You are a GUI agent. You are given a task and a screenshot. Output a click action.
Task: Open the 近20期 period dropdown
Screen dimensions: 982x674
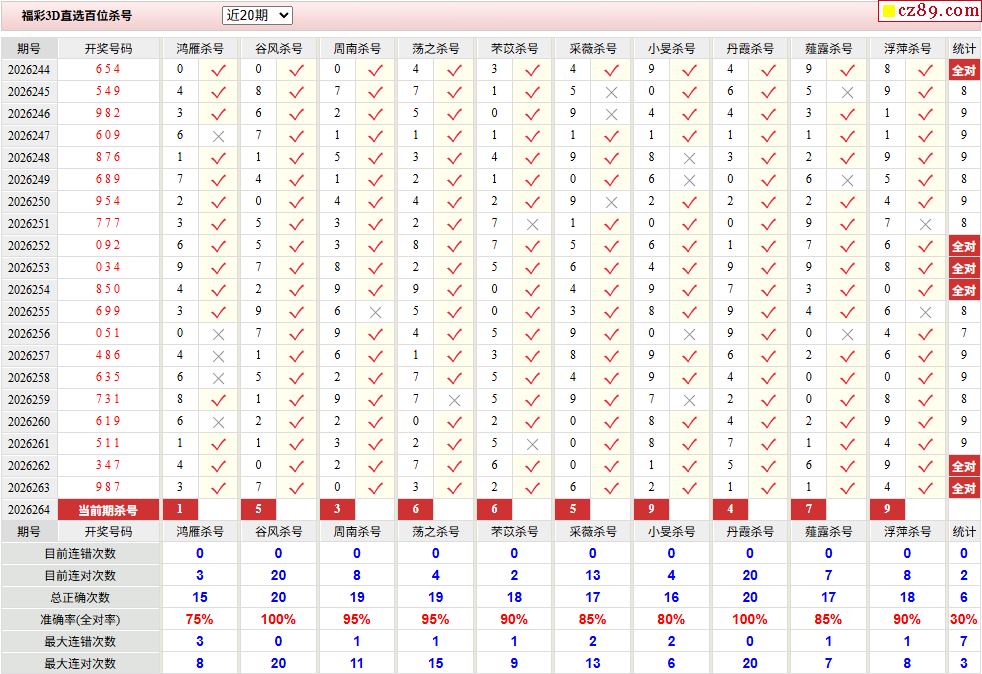257,16
